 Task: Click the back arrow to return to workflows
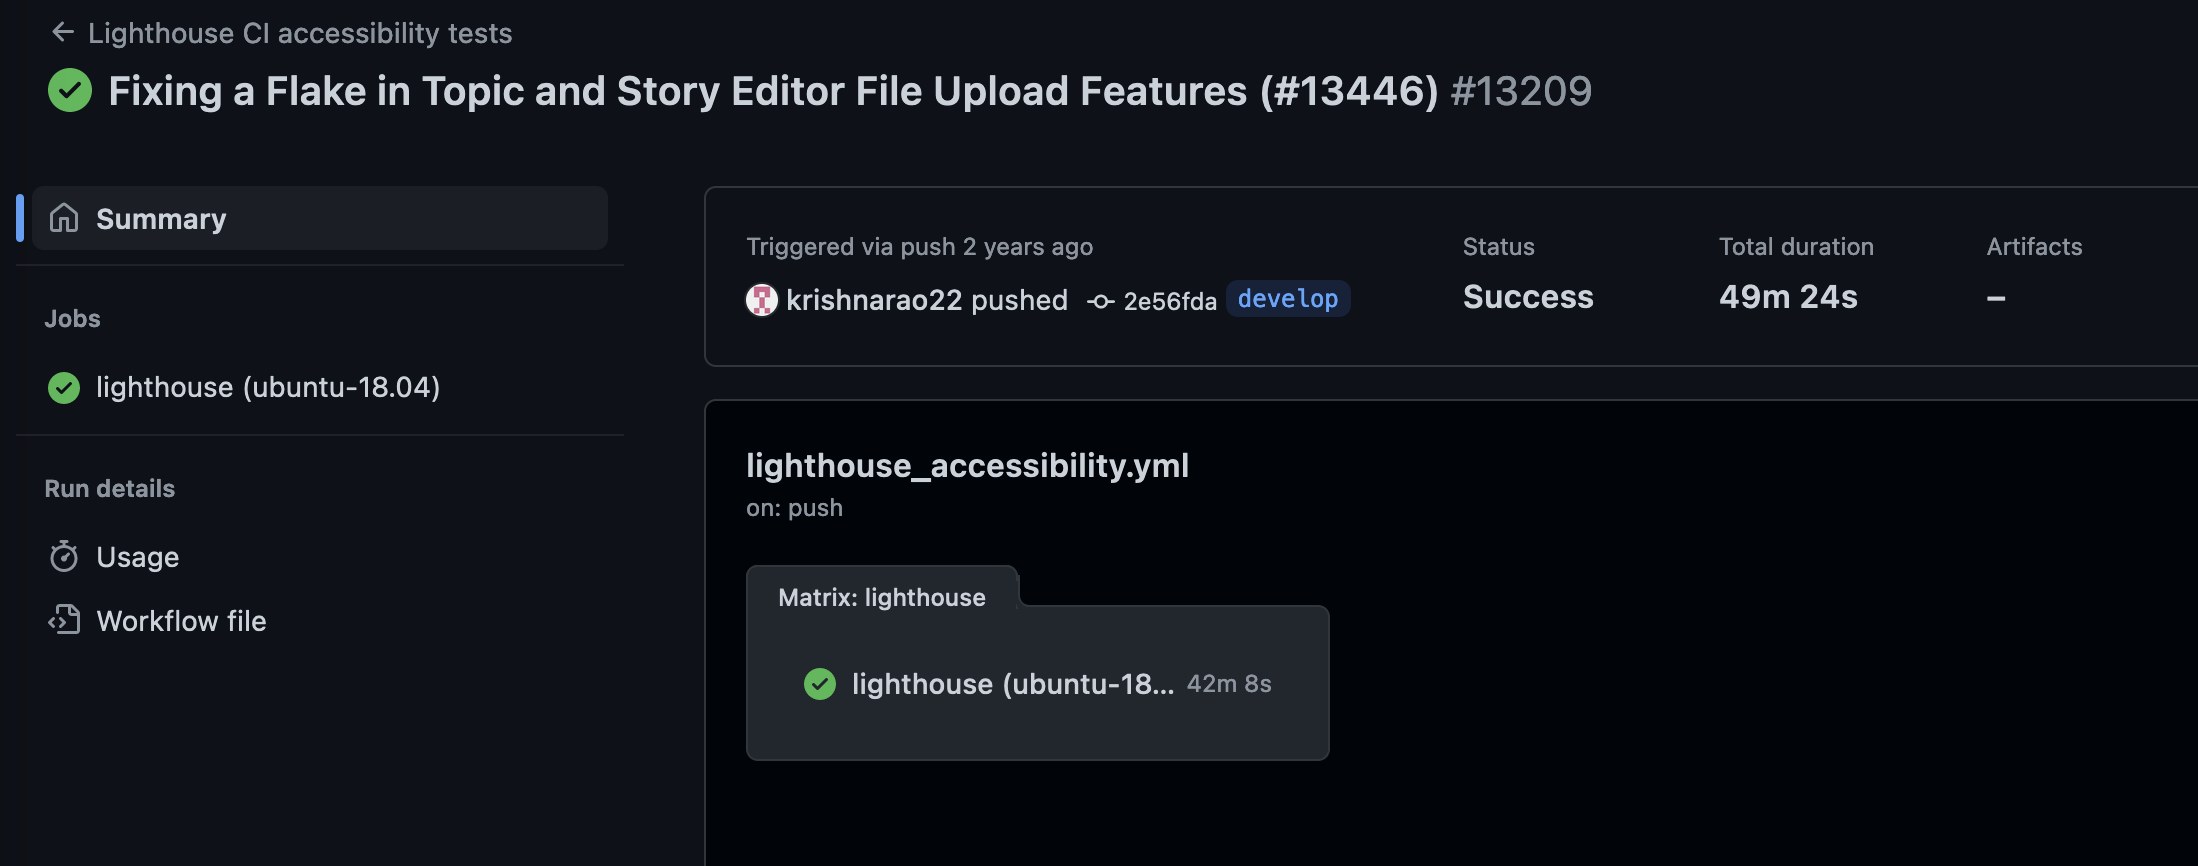63,31
